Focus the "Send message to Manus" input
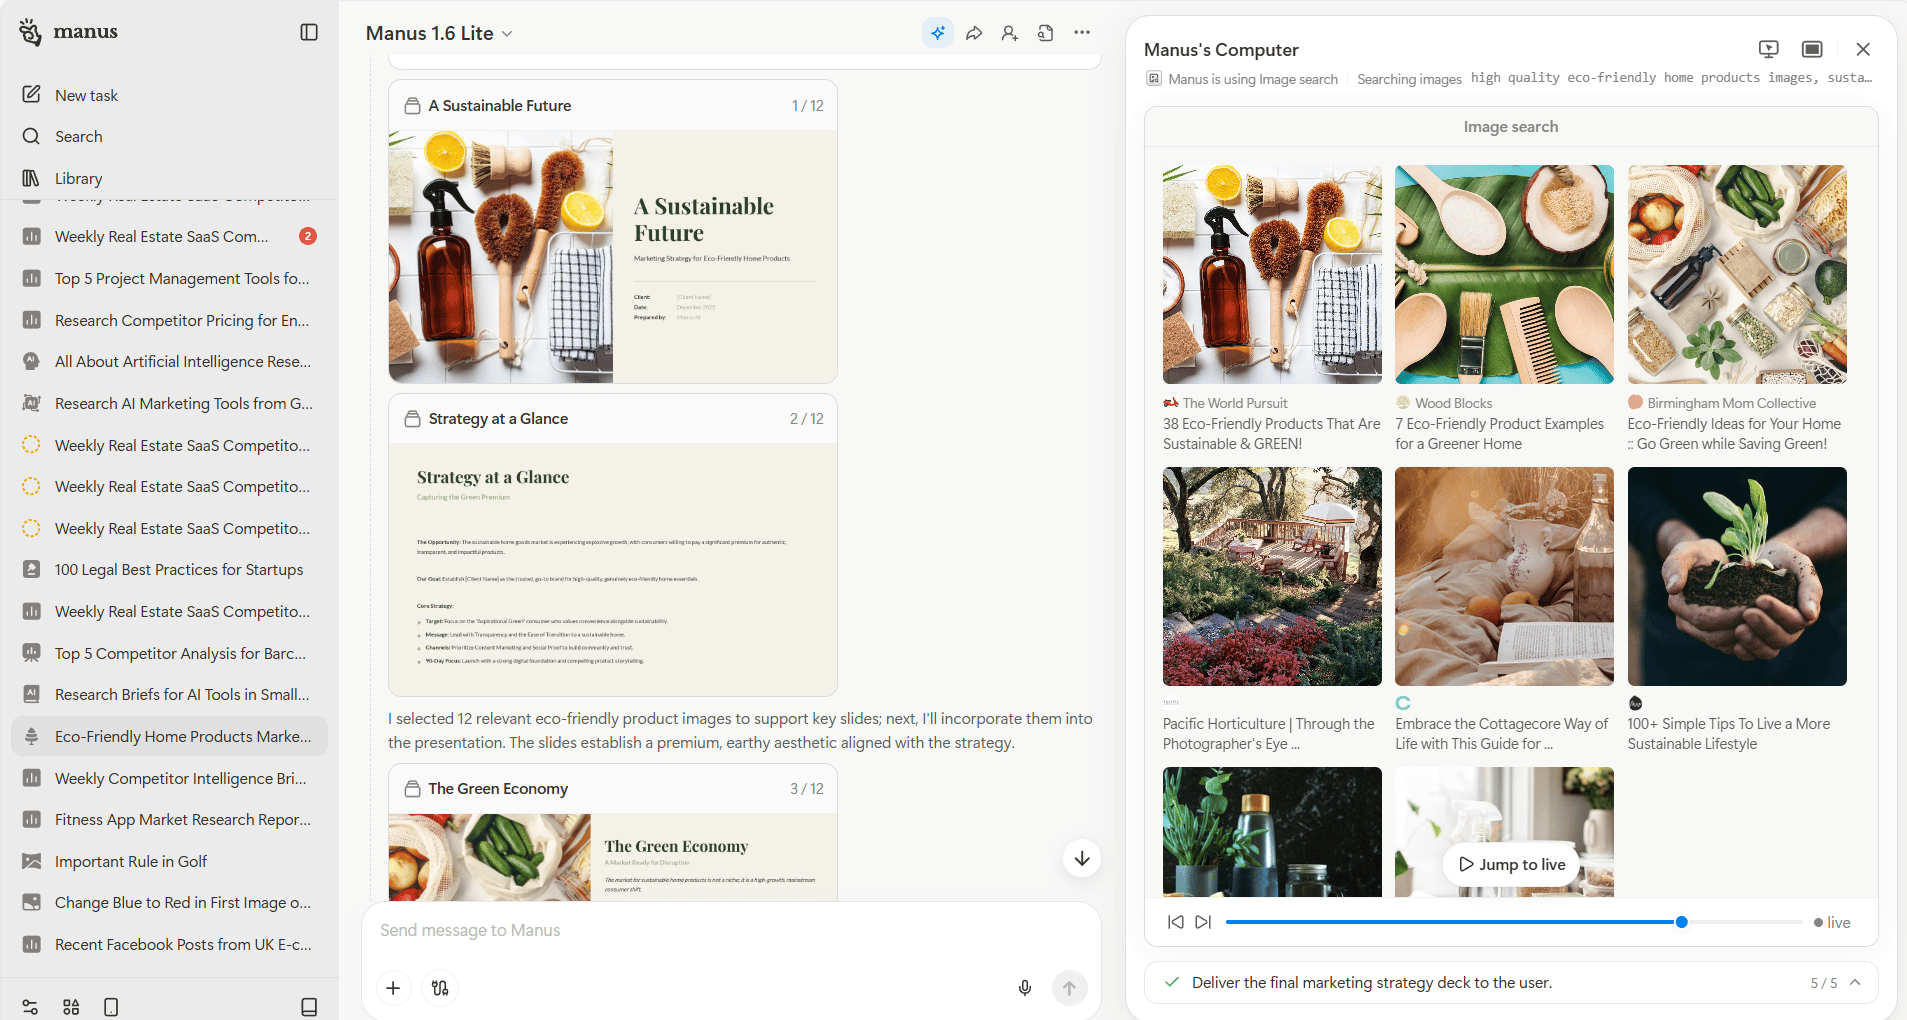The height and width of the screenshot is (1020, 1907). point(730,931)
